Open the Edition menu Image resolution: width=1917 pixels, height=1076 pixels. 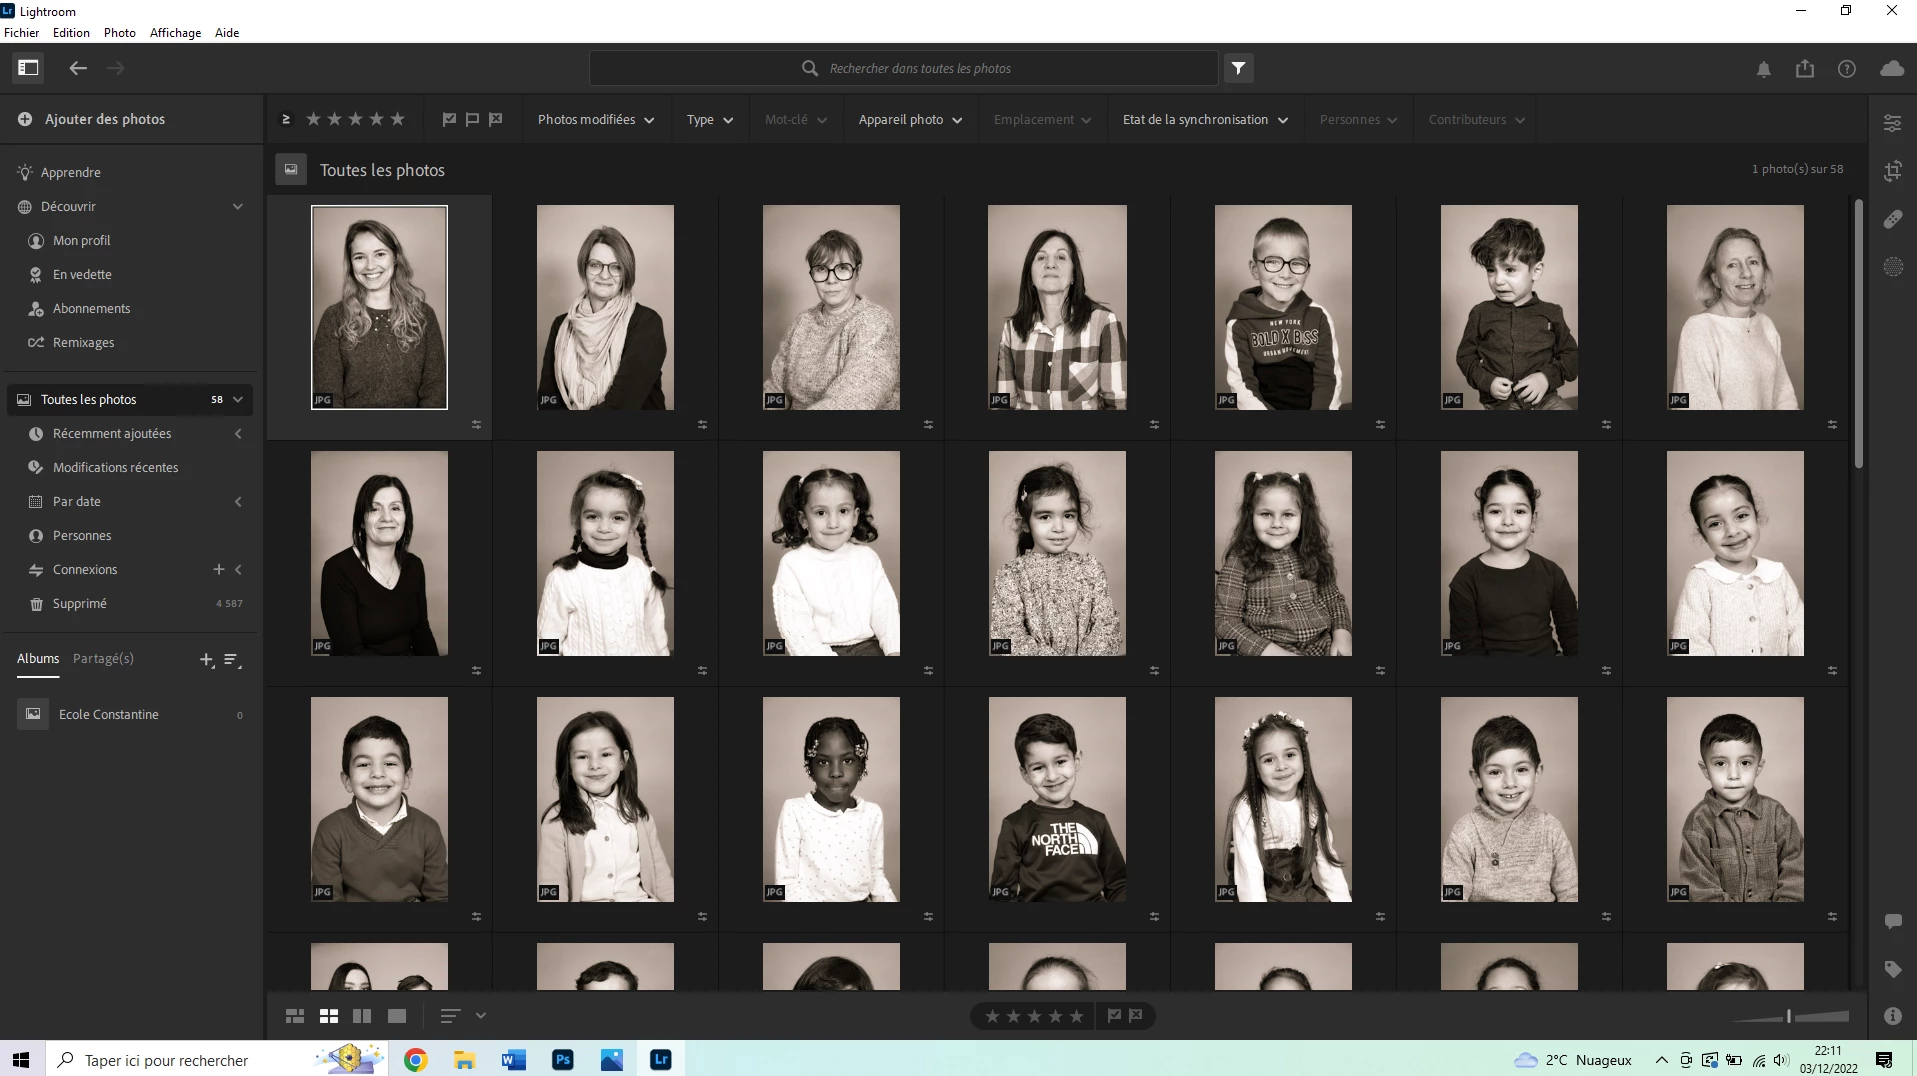(x=71, y=32)
